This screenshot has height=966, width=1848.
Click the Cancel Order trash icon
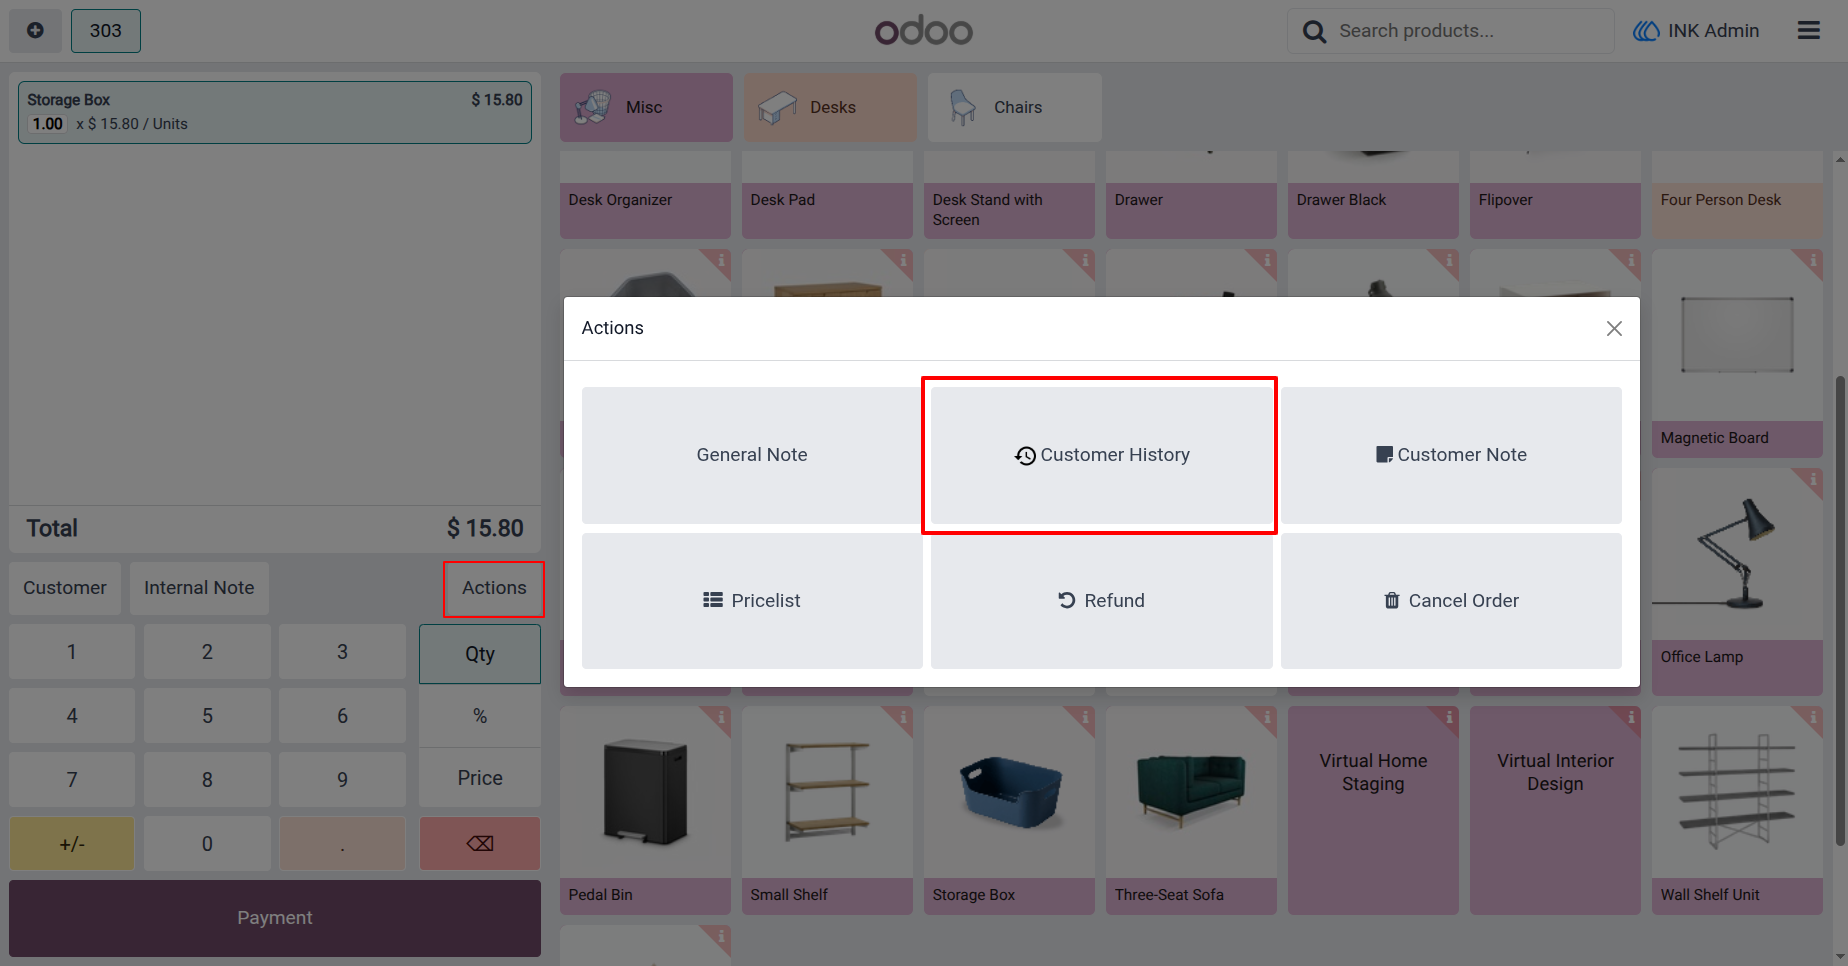pyautogui.click(x=1391, y=600)
